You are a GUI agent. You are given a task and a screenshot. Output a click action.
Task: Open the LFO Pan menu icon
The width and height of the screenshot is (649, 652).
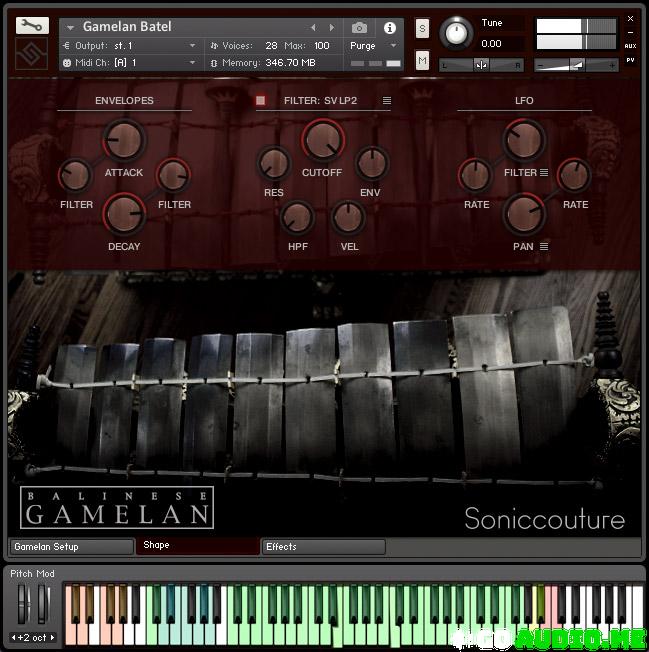pos(544,247)
